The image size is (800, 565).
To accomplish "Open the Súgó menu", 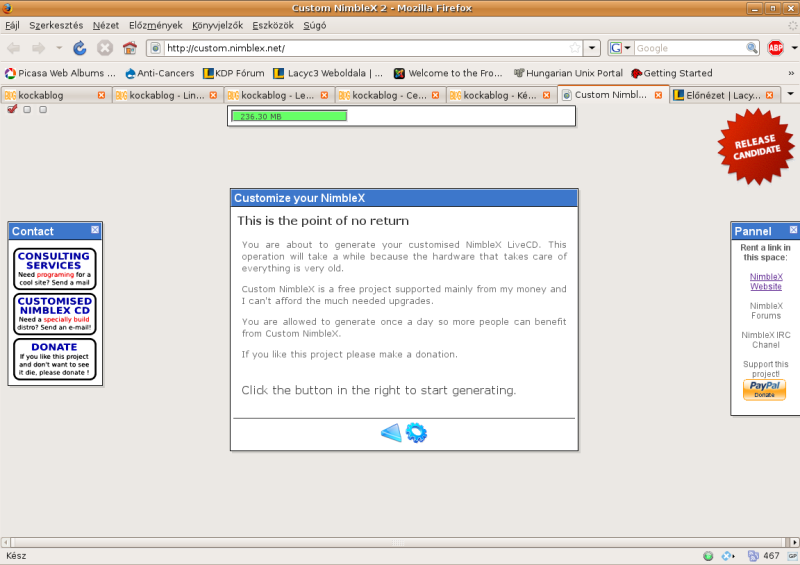I will 315,26.
